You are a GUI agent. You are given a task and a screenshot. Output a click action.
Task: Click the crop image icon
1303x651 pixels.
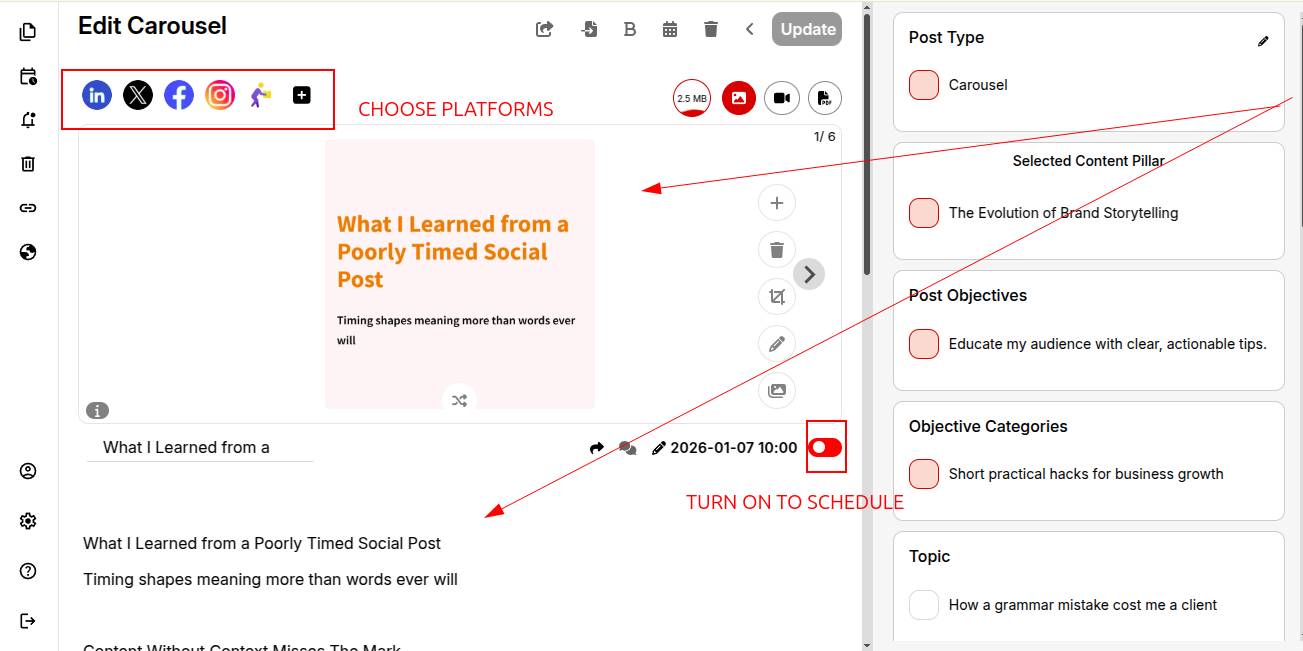pos(777,296)
